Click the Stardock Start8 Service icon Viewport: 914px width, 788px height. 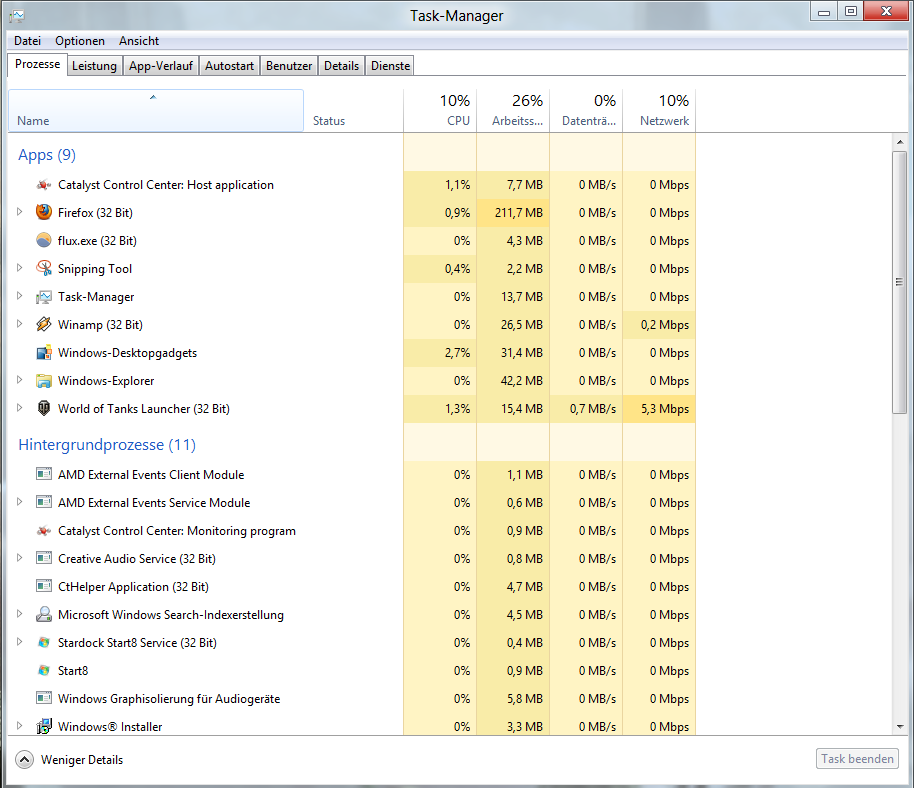44,642
